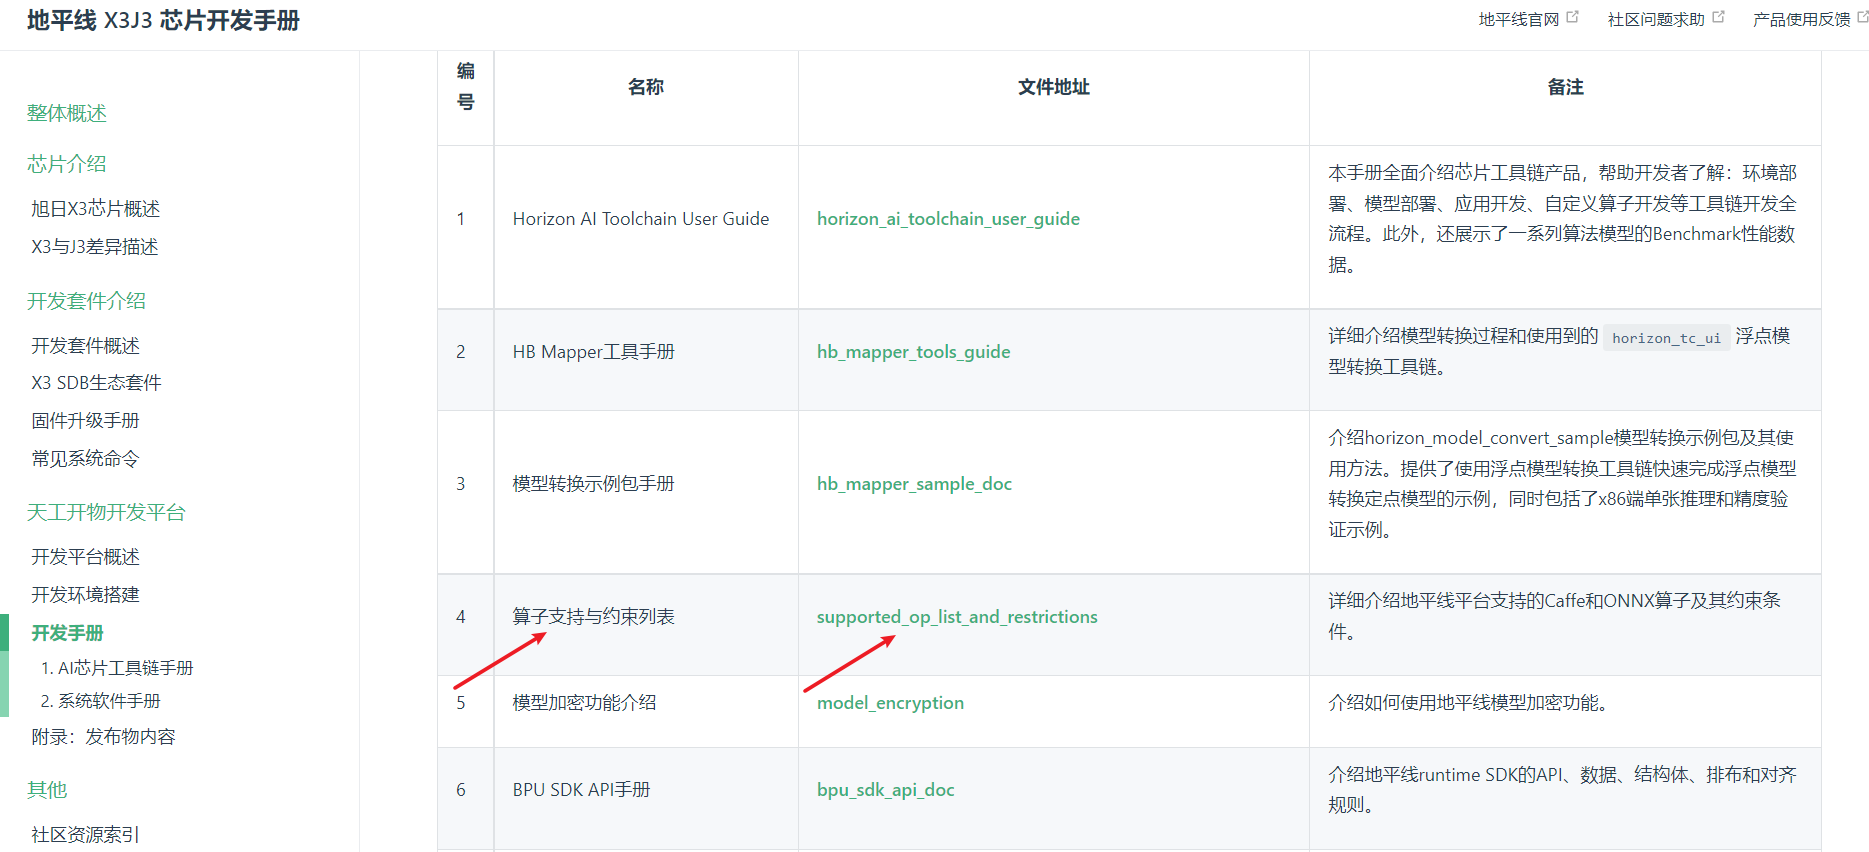Select 常见系统命令 sidebar entry
Screen dimensions: 1869x852
tap(85, 459)
